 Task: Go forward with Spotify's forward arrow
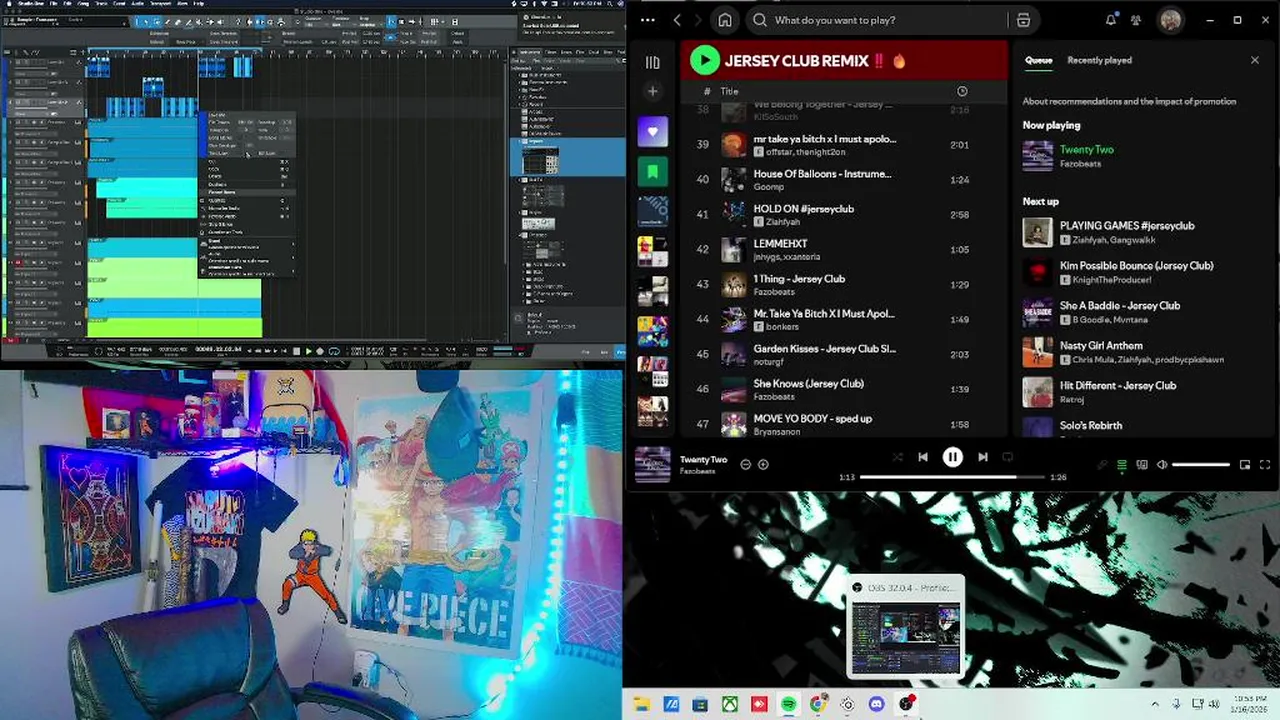click(x=698, y=20)
